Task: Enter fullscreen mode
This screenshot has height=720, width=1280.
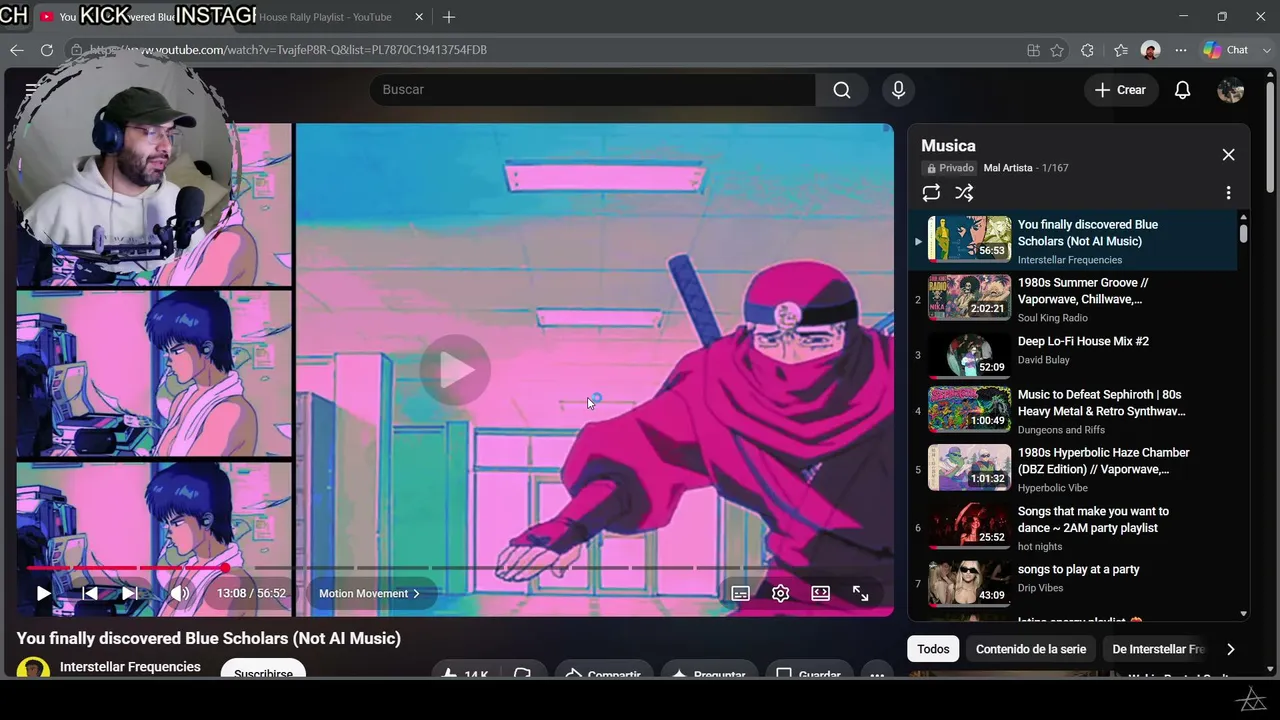Action: point(860,593)
